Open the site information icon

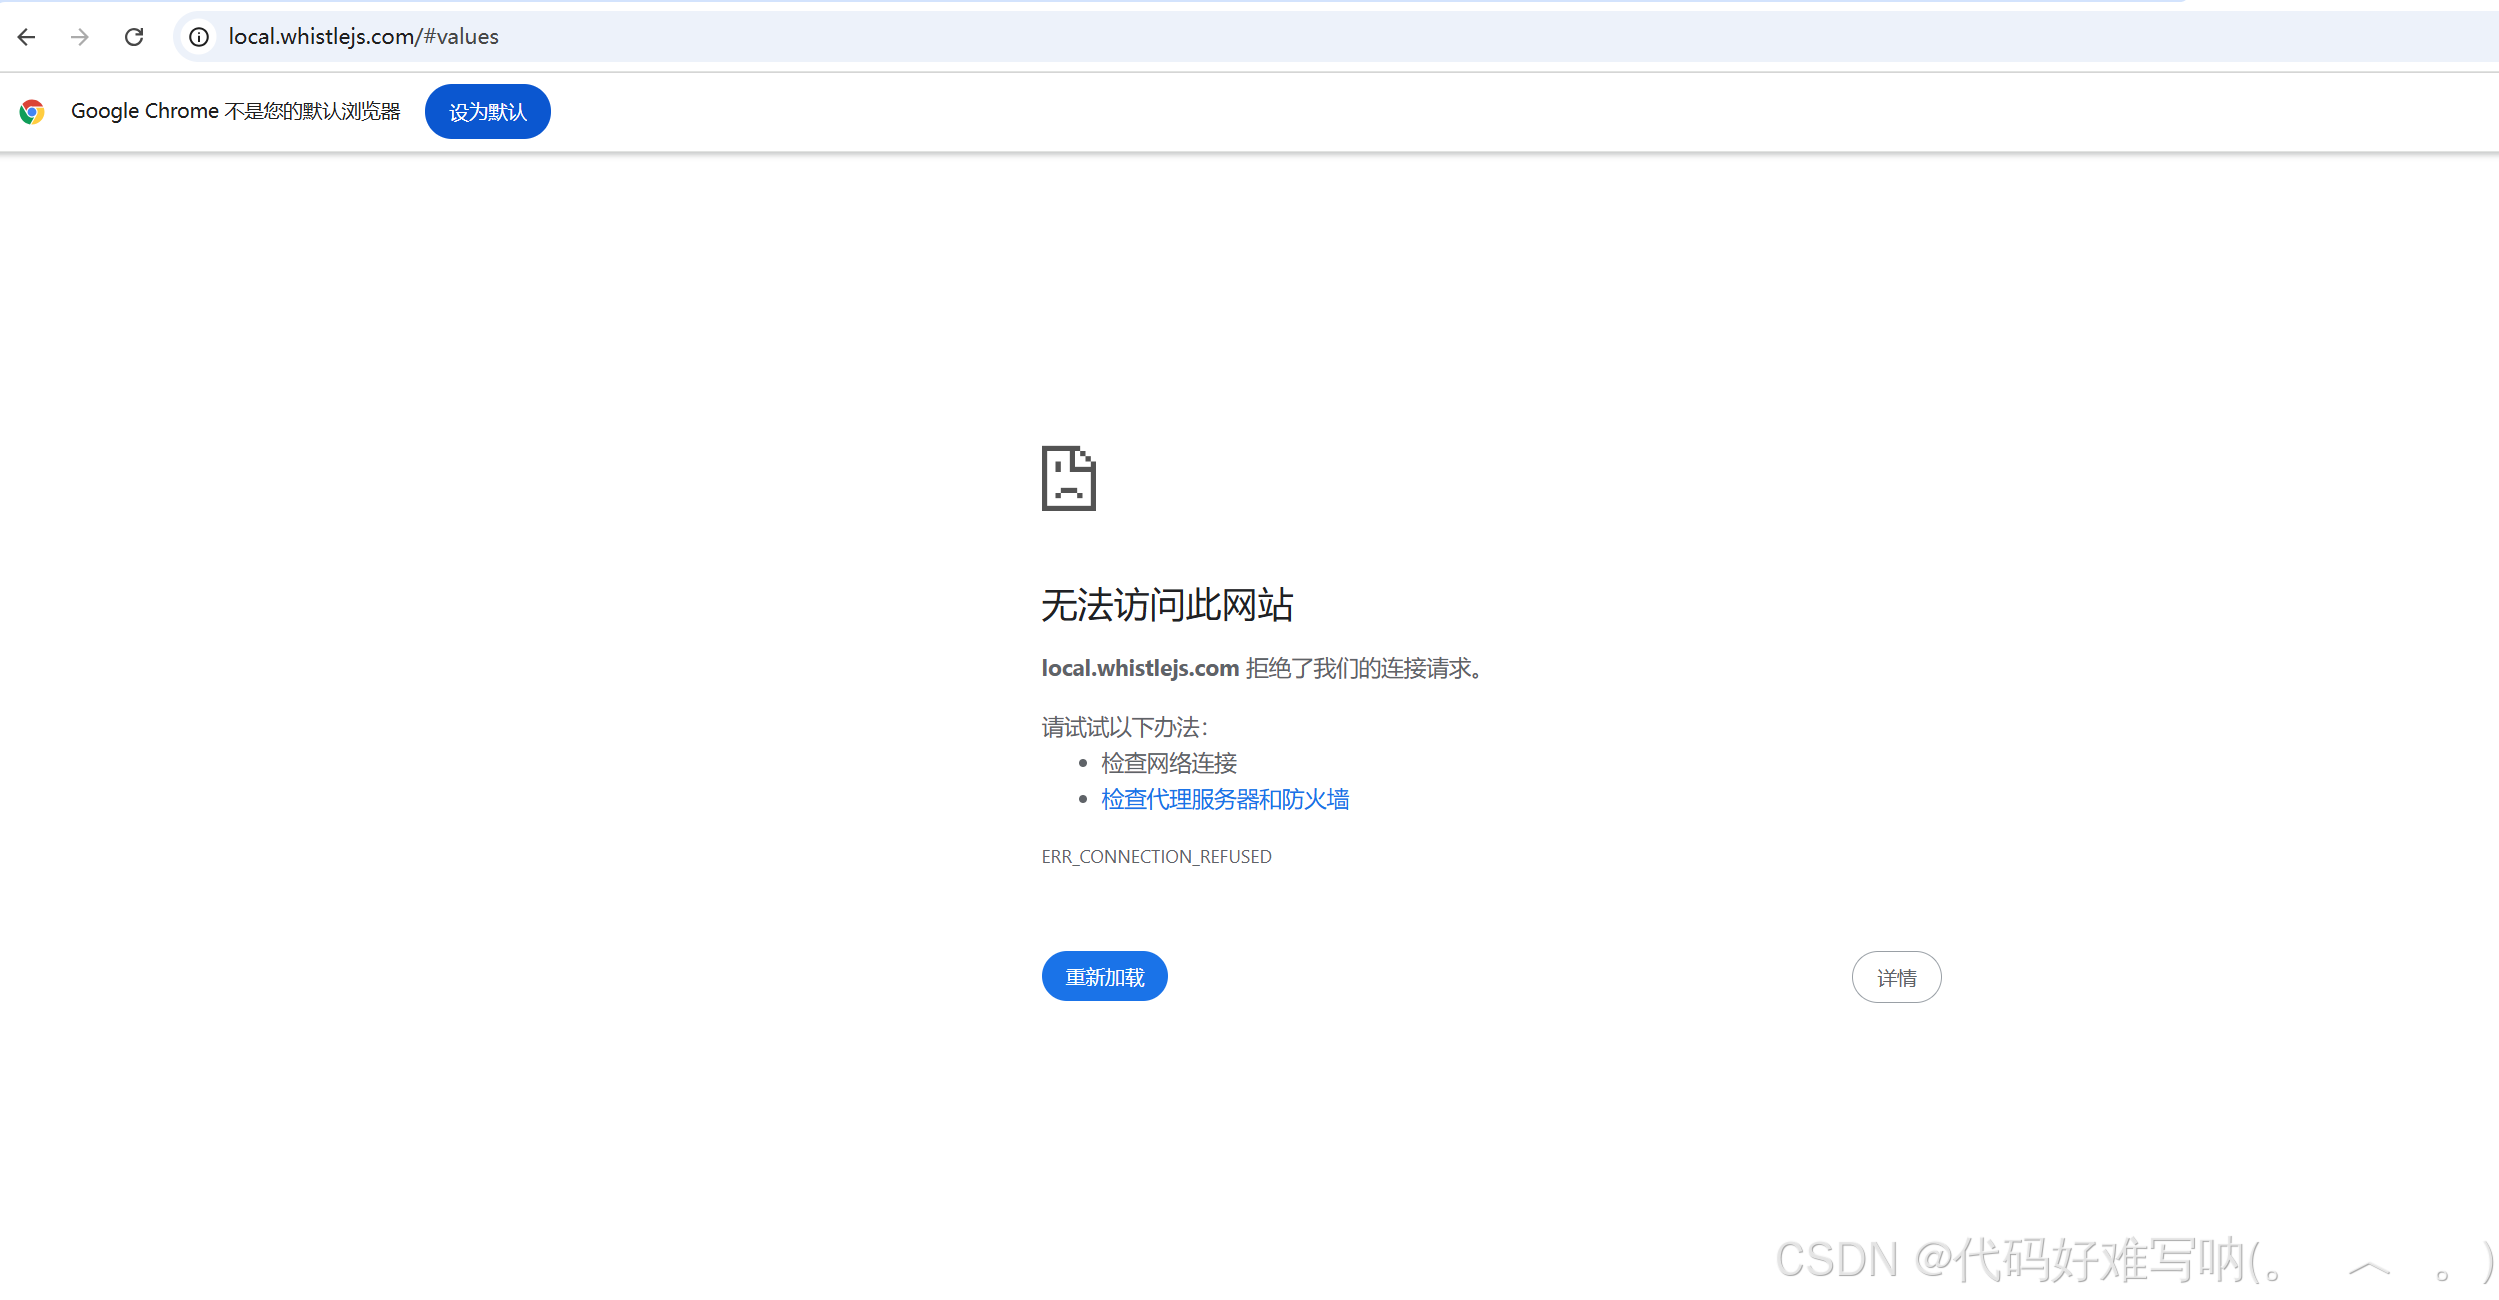pos(199,37)
